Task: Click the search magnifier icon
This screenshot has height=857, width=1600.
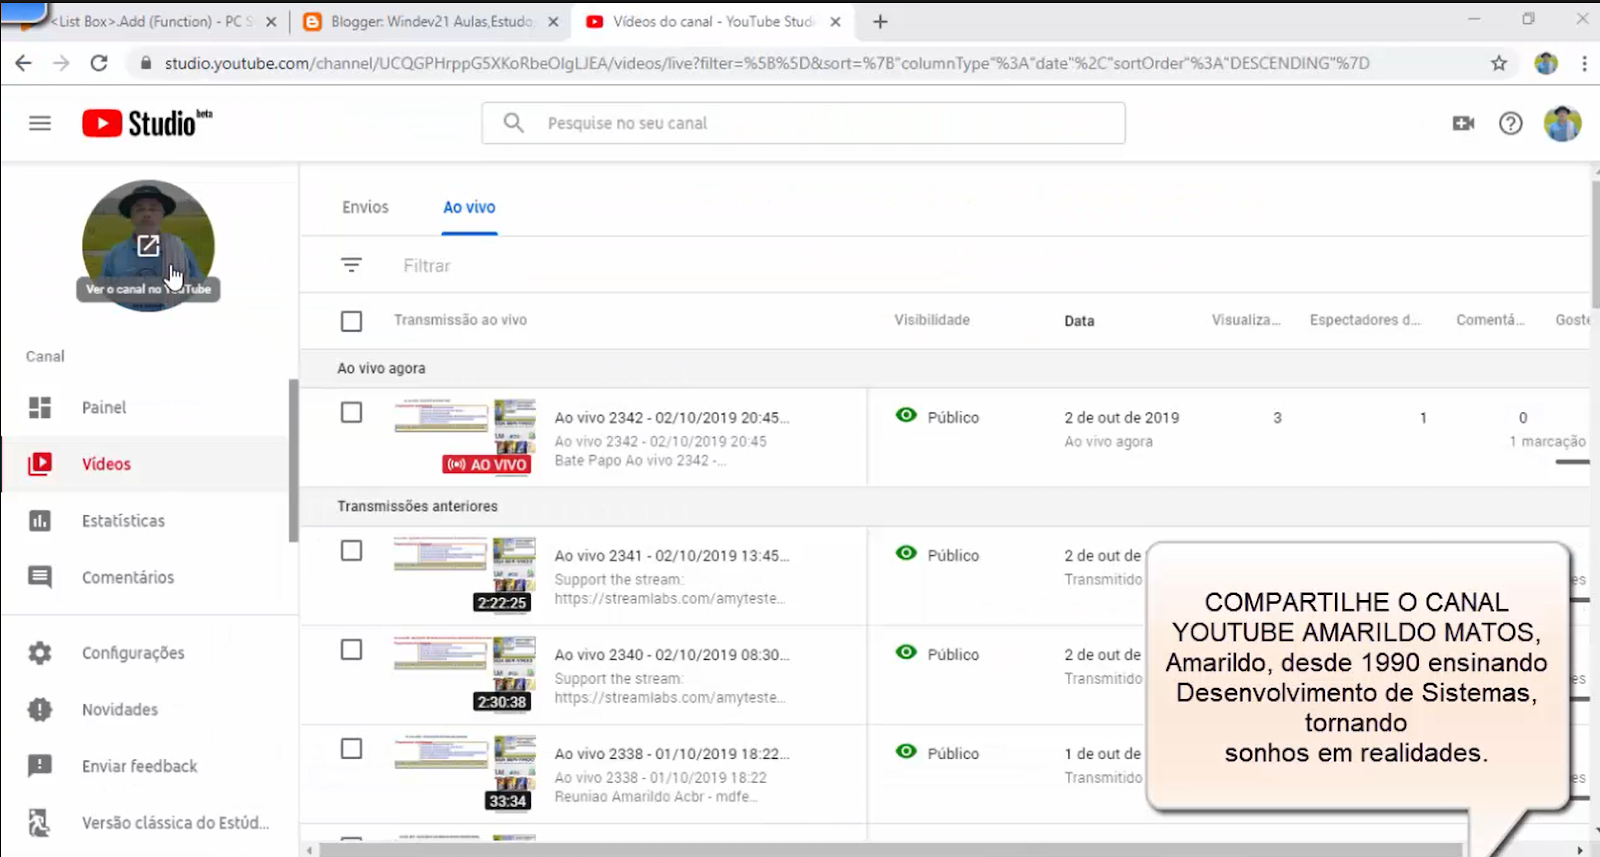Action: (x=513, y=122)
